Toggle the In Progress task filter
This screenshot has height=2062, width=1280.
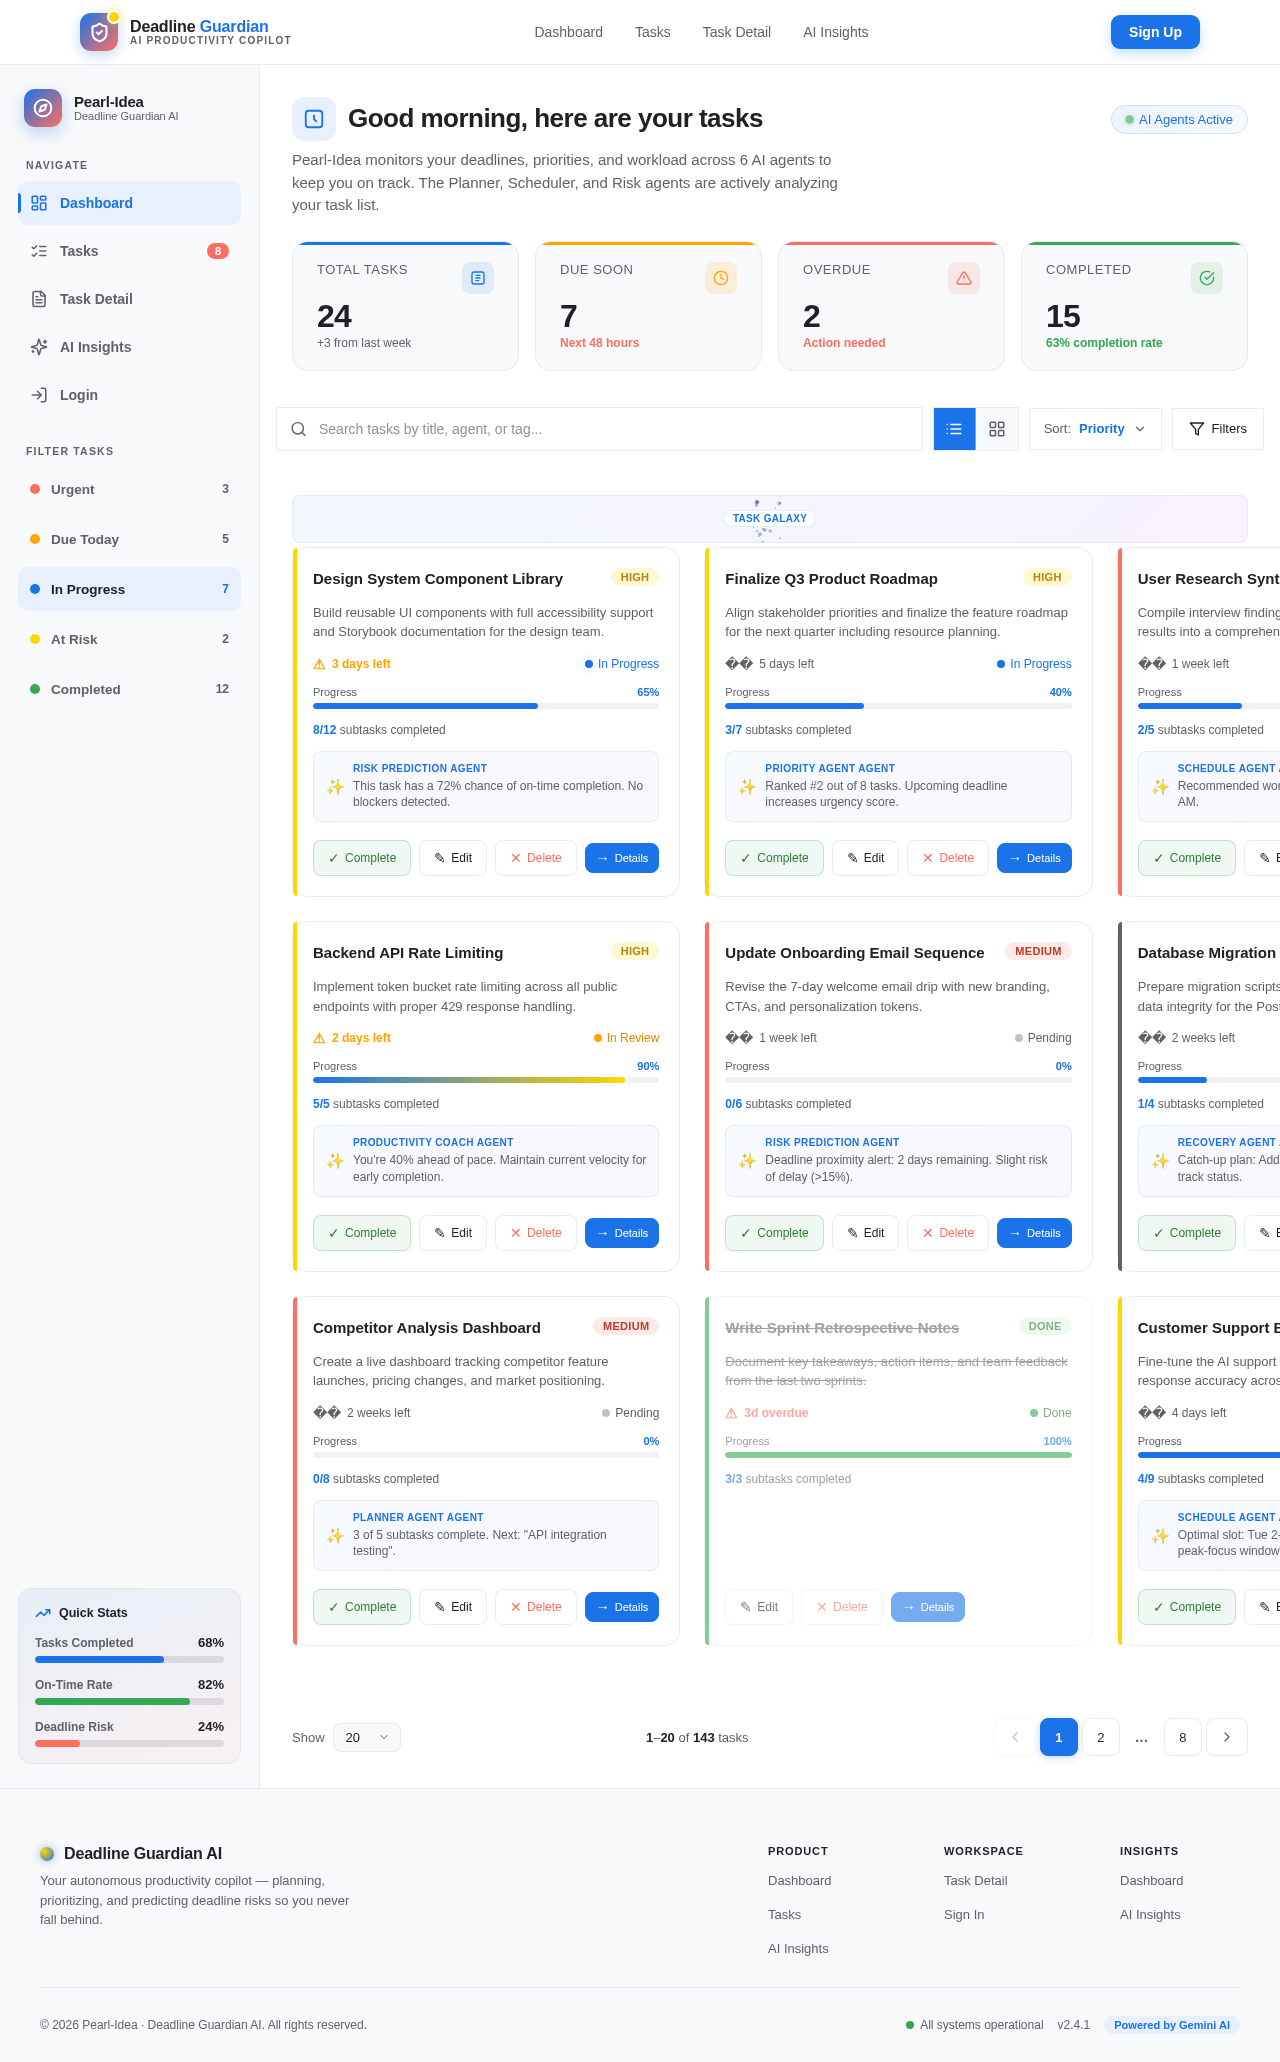click(129, 589)
